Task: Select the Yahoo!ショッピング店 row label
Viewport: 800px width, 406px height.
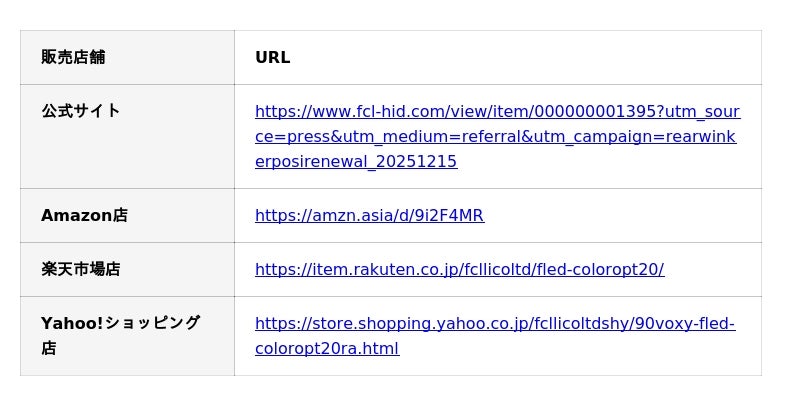Action: coord(120,323)
